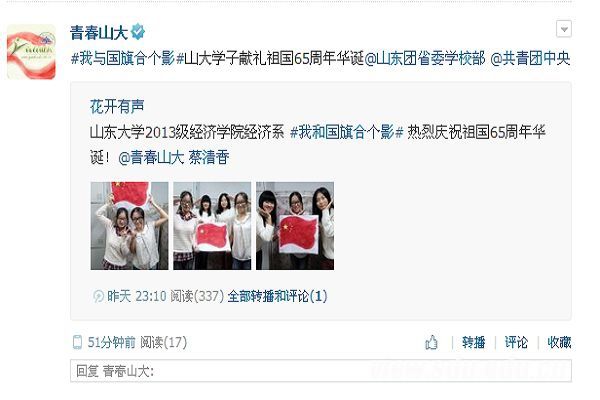Screen dimensions: 600x400
Task: Open the first photo with the raised flag
Action: pyautogui.click(x=129, y=226)
